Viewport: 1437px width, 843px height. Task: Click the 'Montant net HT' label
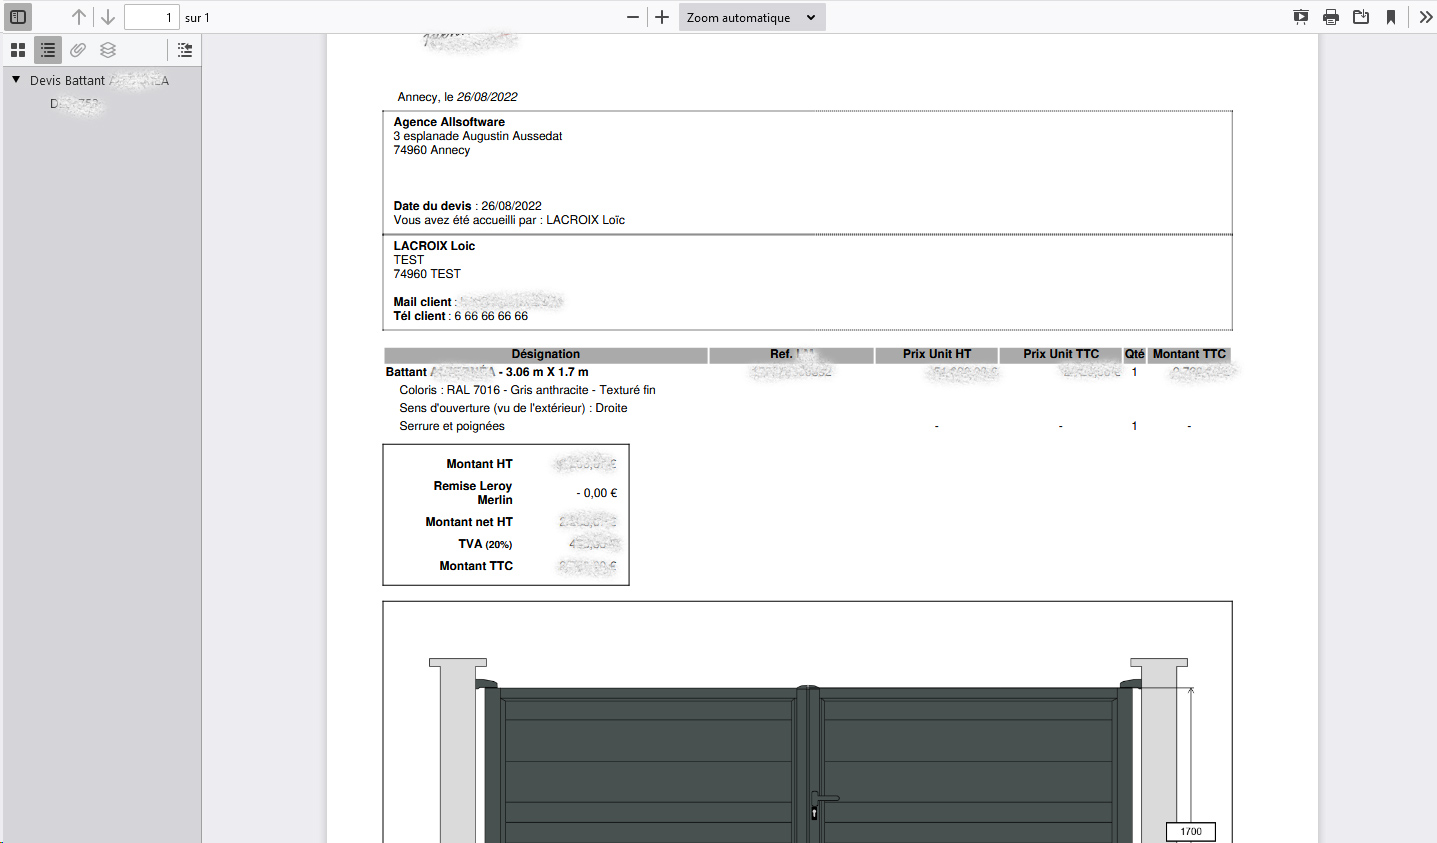click(469, 522)
